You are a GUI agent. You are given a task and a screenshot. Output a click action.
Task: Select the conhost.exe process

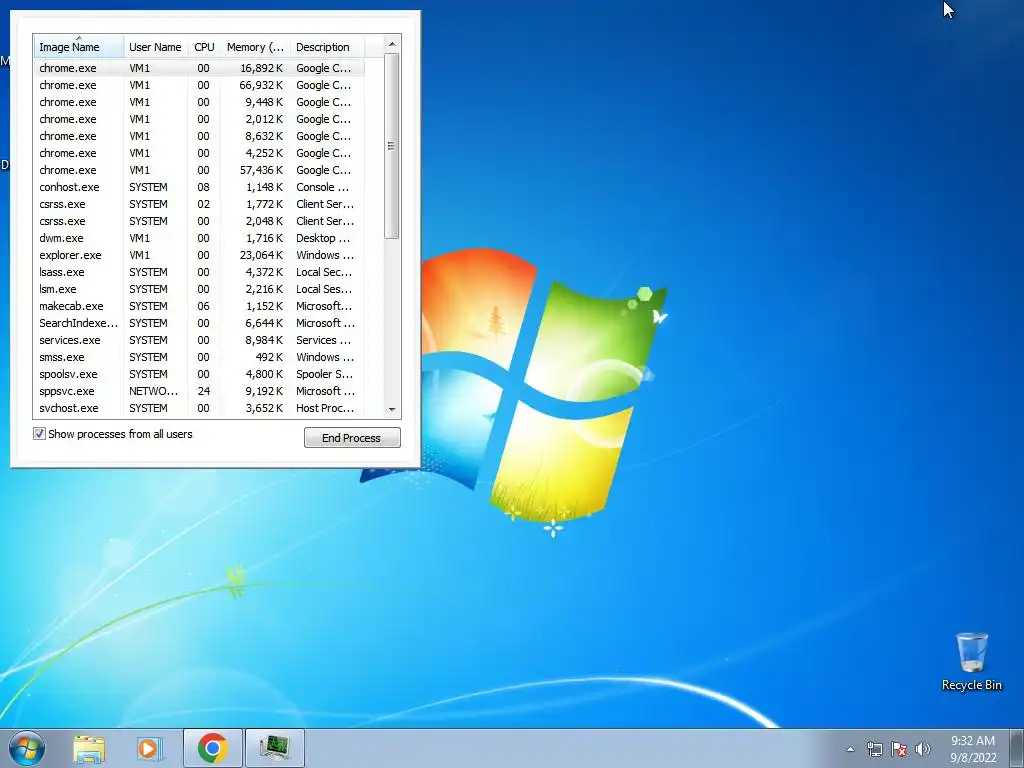click(199, 187)
